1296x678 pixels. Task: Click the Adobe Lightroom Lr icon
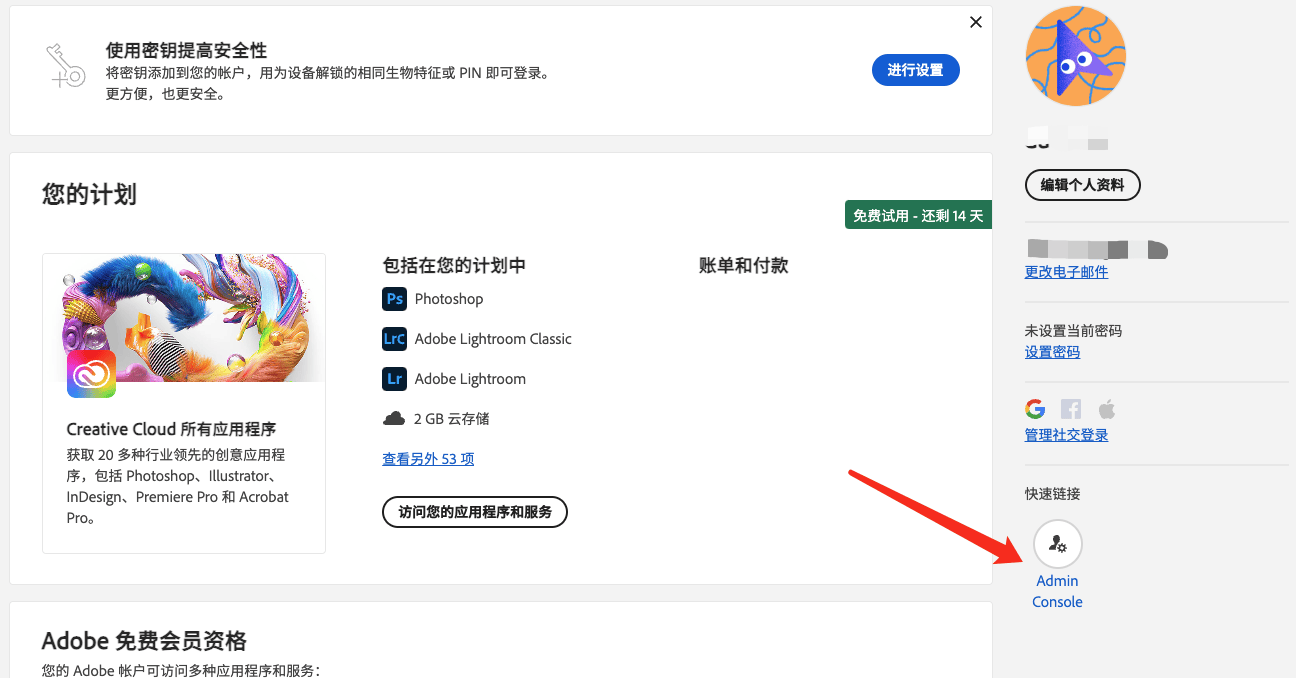point(395,378)
